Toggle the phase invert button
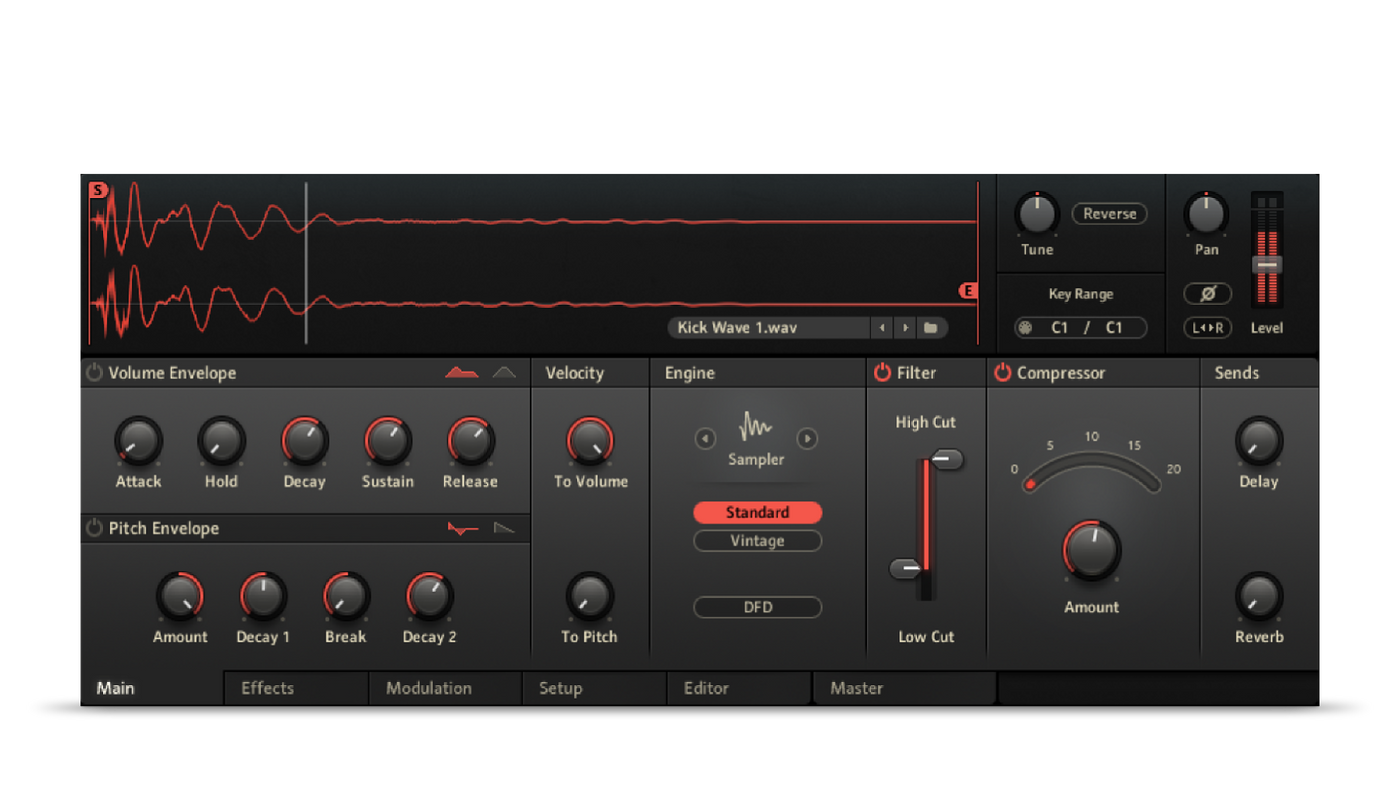Viewport: 1400px width, 798px height. (x=1207, y=294)
